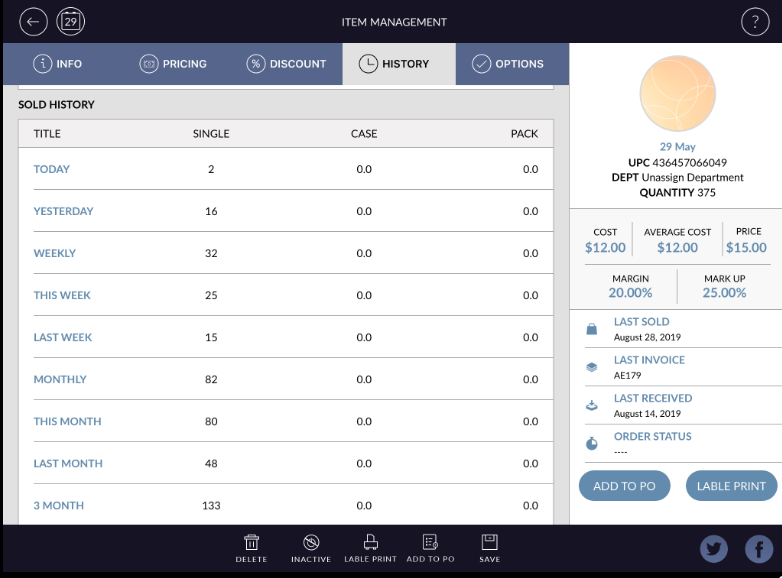Open the help question mark icon

click(x=754, y=22)
